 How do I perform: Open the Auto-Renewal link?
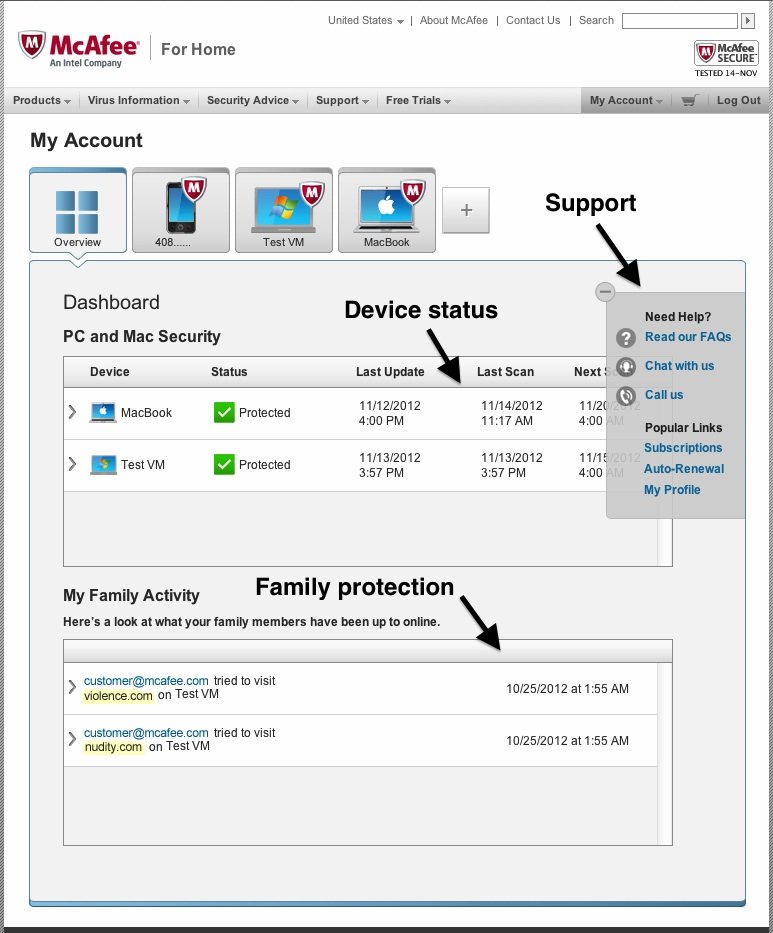click(684, 469)
